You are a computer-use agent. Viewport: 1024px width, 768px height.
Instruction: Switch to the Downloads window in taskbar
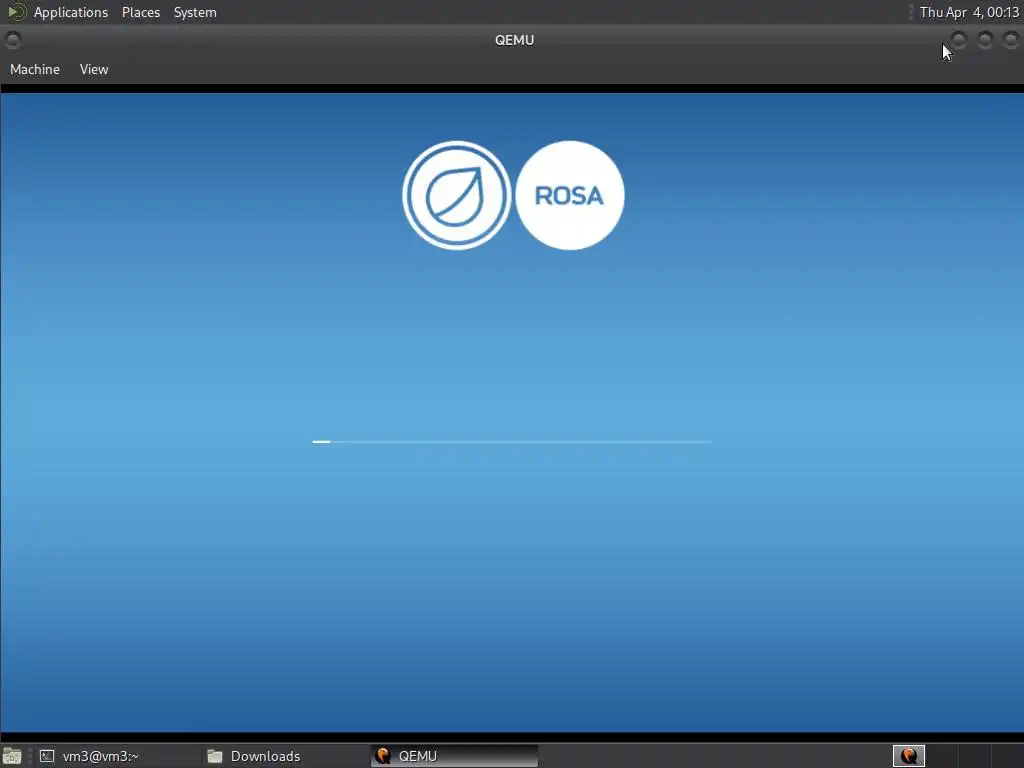coord(285,756)
